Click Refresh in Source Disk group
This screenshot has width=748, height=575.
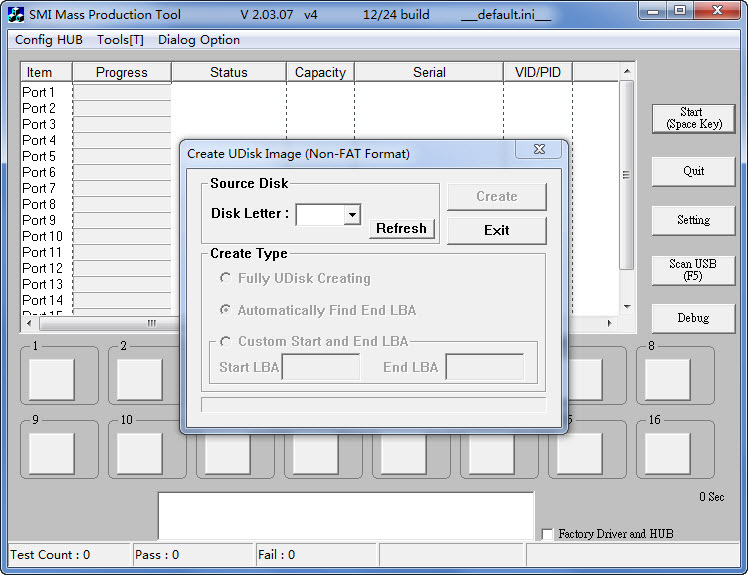[x=402, y=229]
